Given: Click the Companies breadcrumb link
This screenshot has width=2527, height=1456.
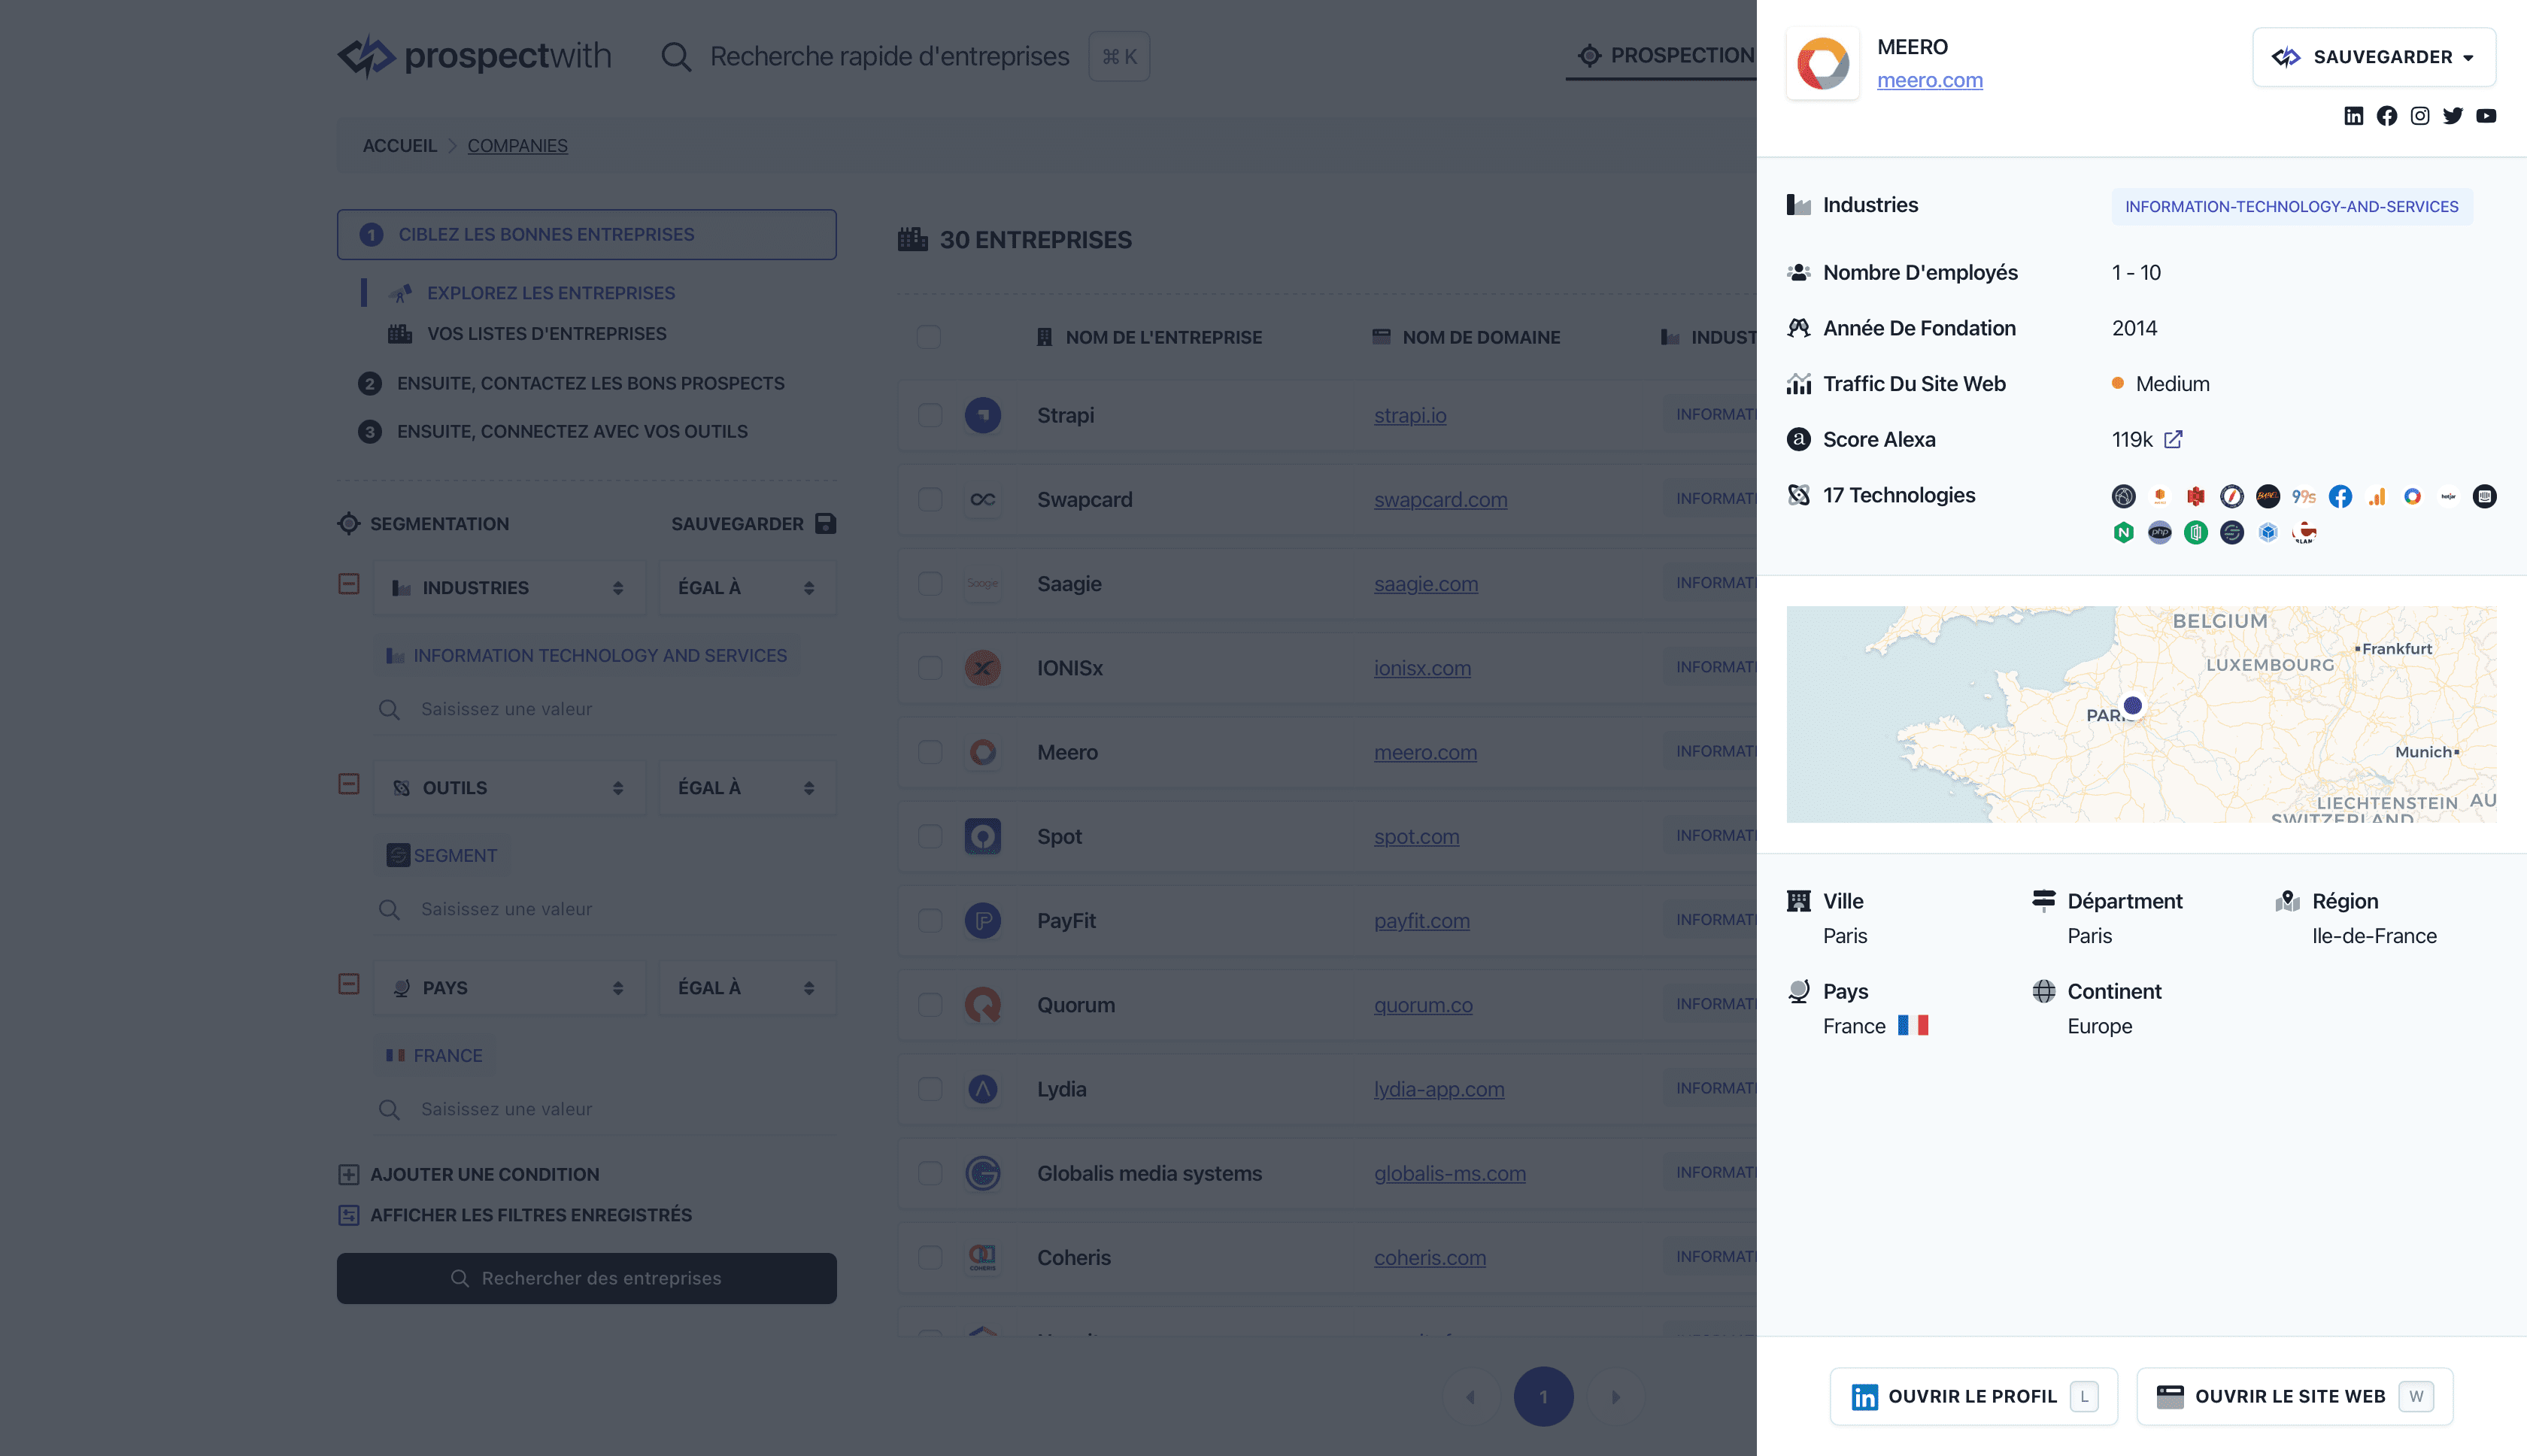Looking at the screenshot, I should point(517,145).
